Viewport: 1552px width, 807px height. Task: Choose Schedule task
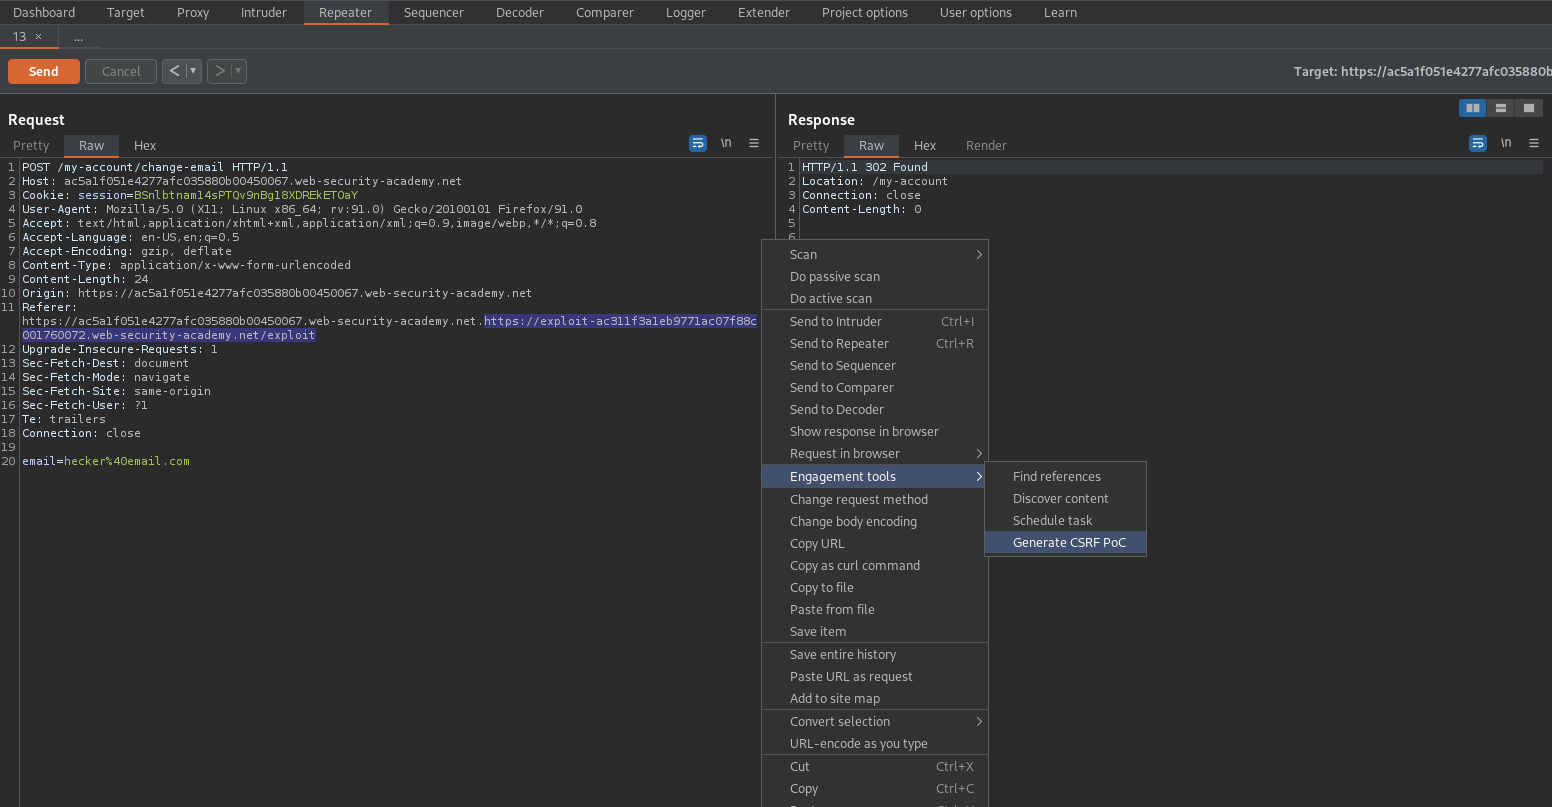coord(1065,521)
